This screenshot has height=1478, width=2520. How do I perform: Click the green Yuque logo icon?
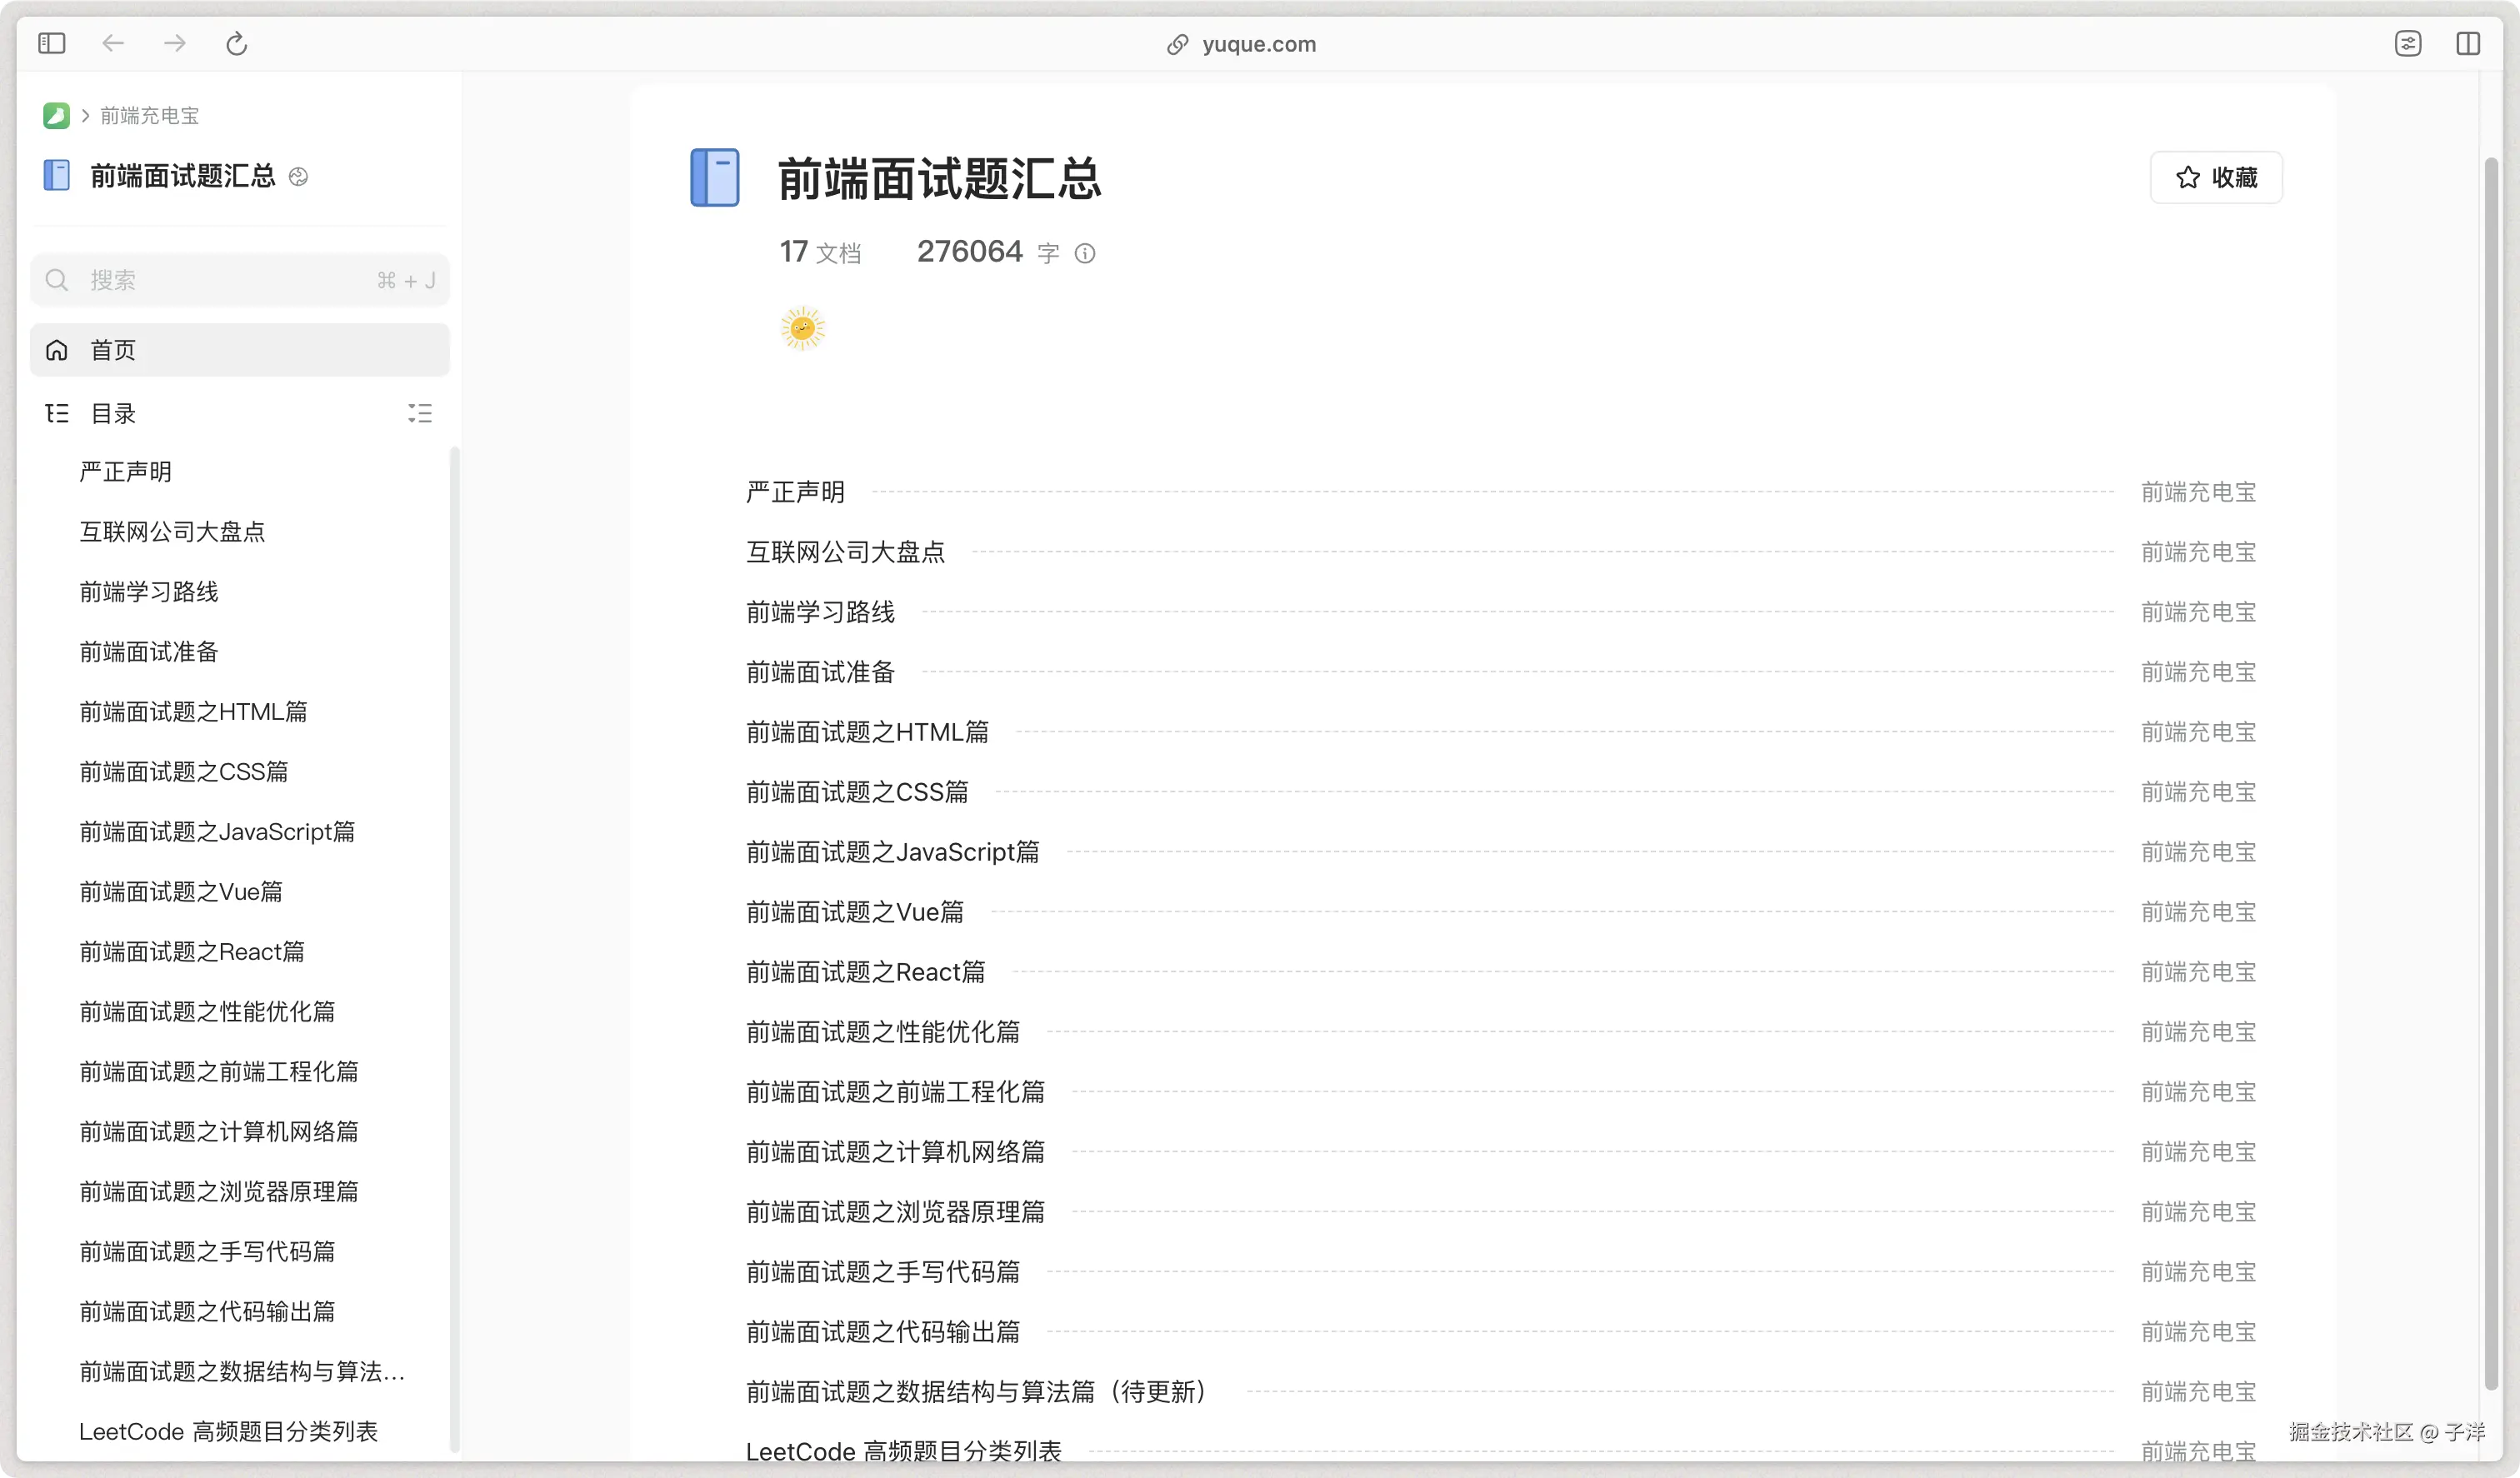click(x=56, y=115)
